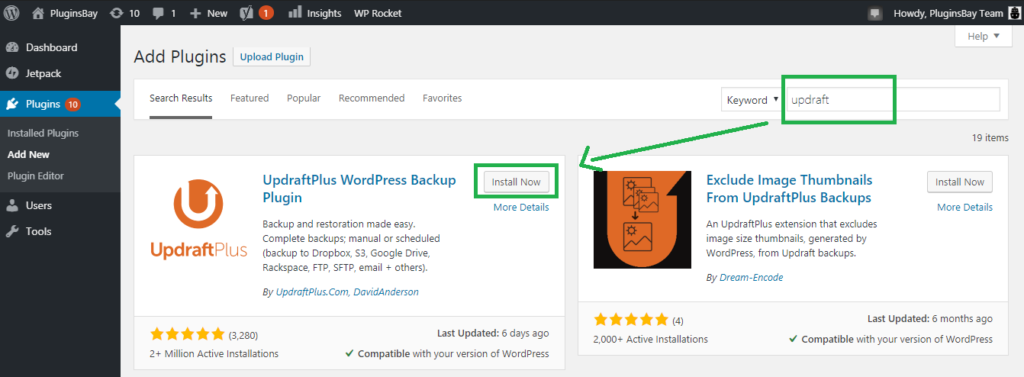The height and width of the screenshot is (377, 1024).
Task: Open UpdraftPlus WordPress Backup Plugin title
Action: pos(359,188)
